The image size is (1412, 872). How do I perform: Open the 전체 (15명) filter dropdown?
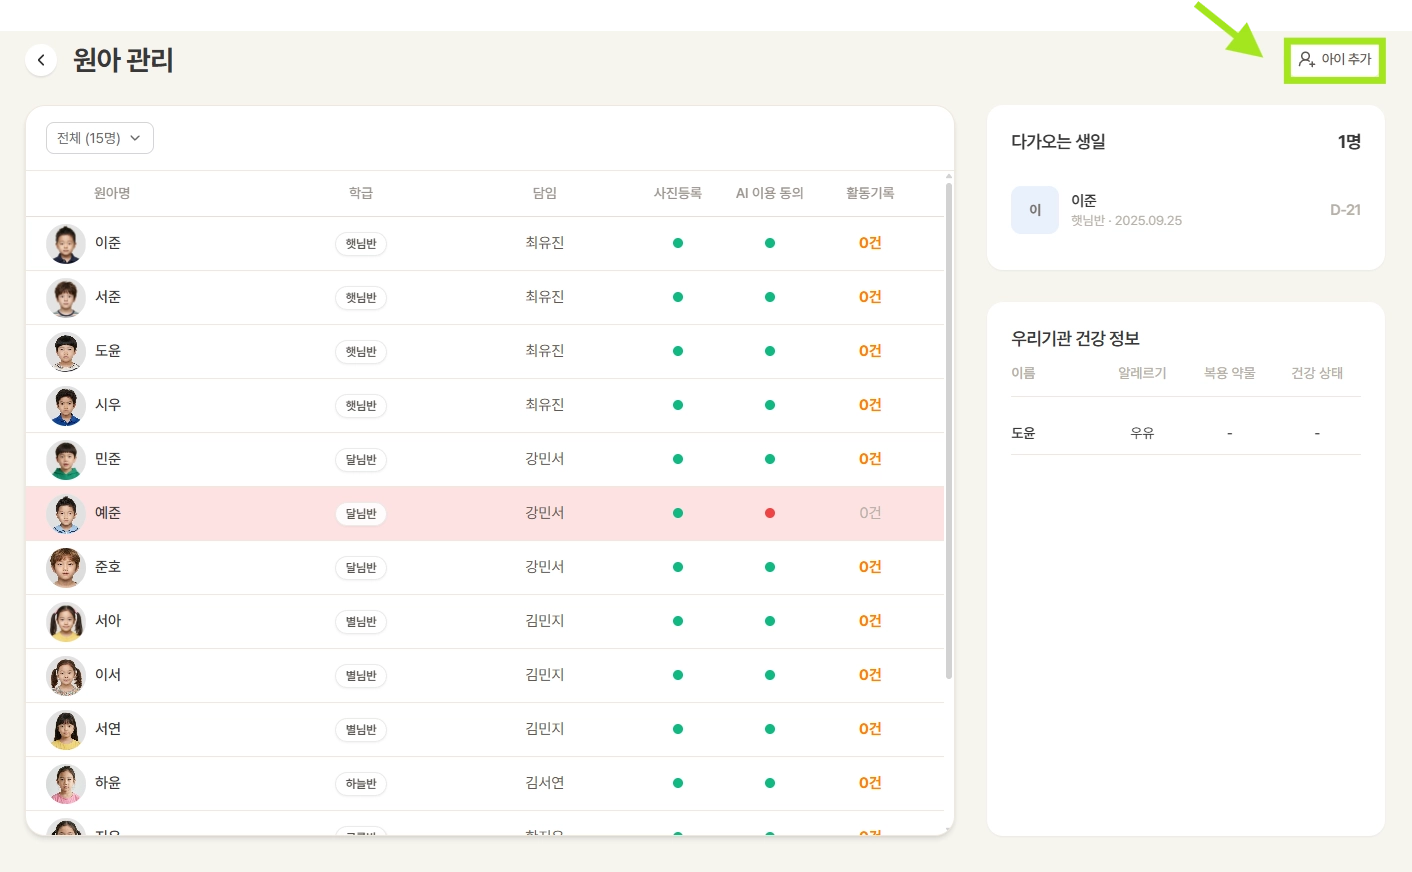100,138
